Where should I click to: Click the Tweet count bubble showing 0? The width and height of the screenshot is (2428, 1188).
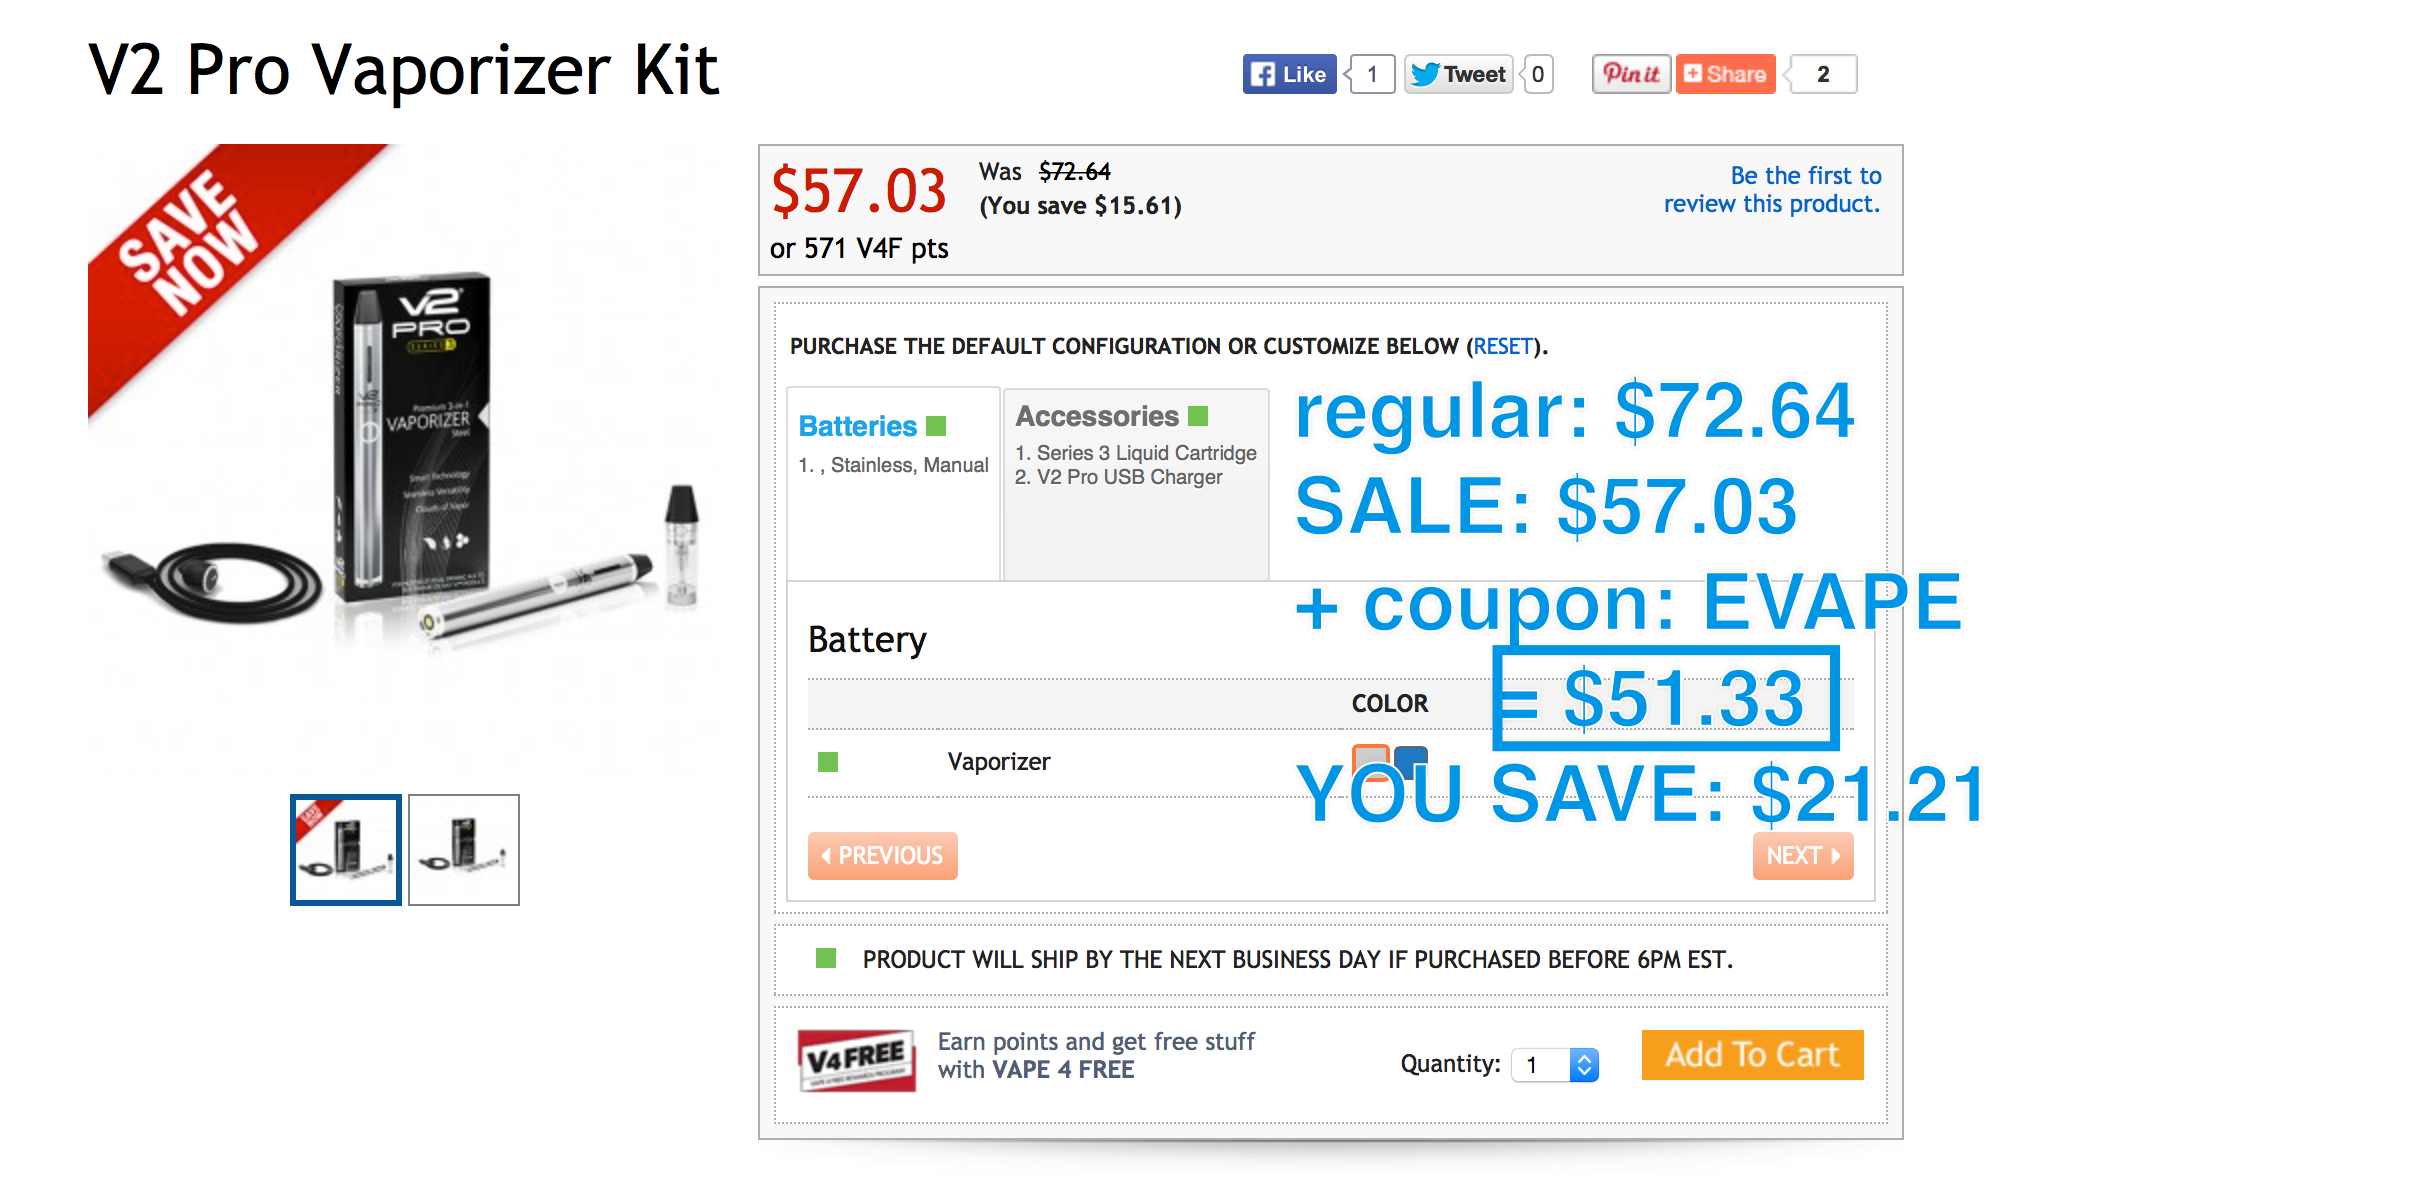[x=1538, y=74]
